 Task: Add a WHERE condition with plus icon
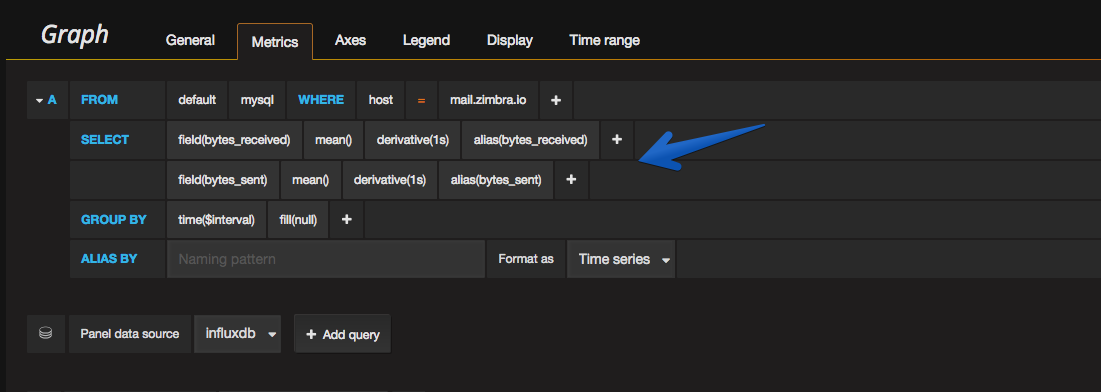(555, 100)
